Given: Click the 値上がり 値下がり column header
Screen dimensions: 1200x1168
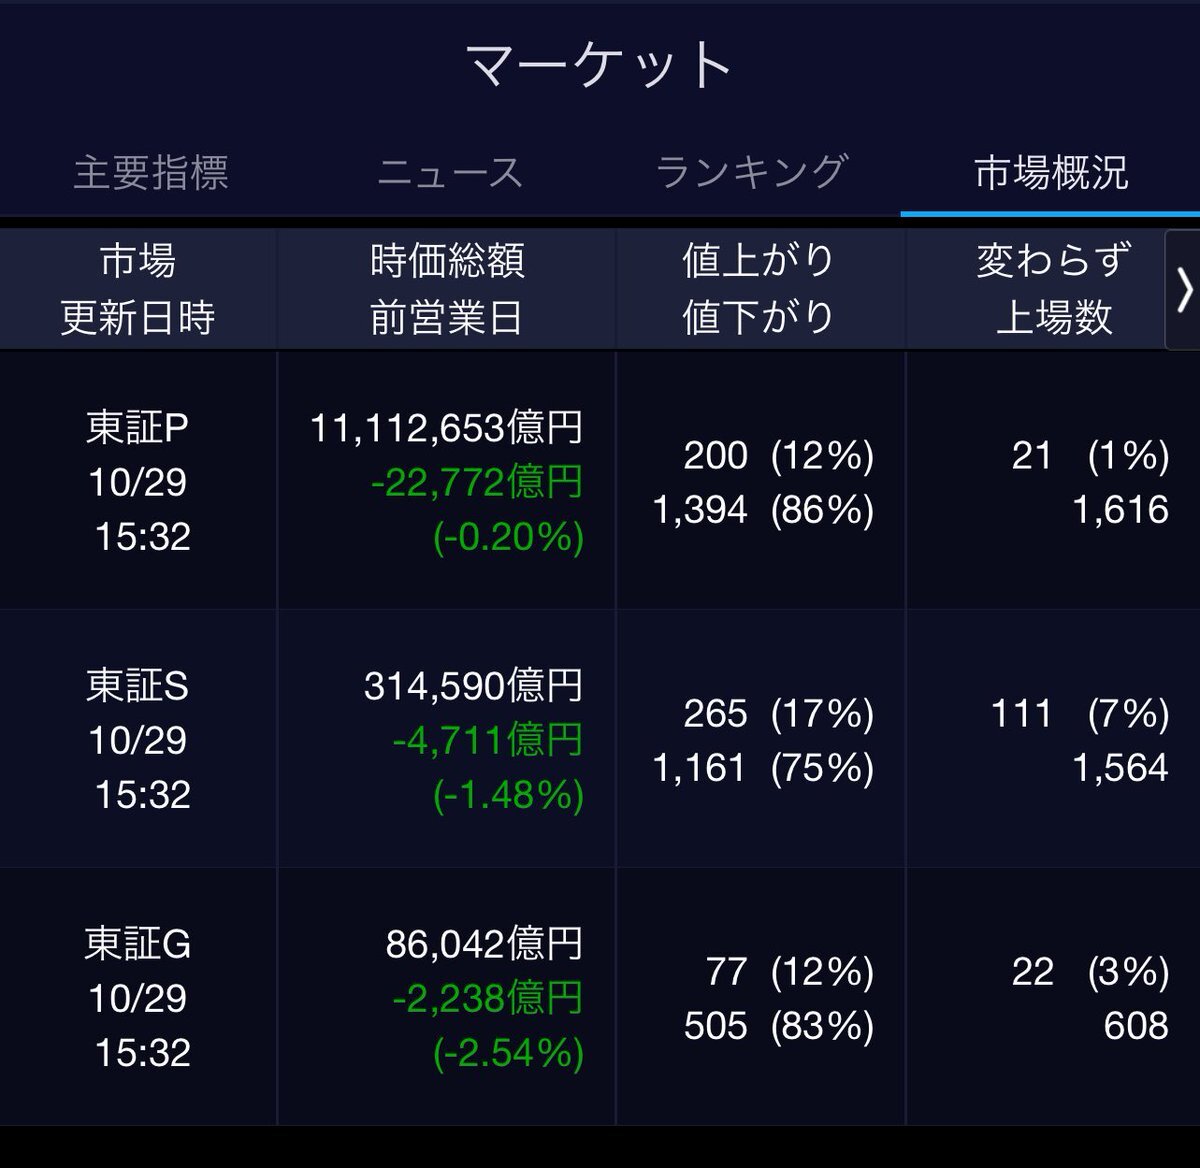Looking at the screenshot, I should 758,290.
